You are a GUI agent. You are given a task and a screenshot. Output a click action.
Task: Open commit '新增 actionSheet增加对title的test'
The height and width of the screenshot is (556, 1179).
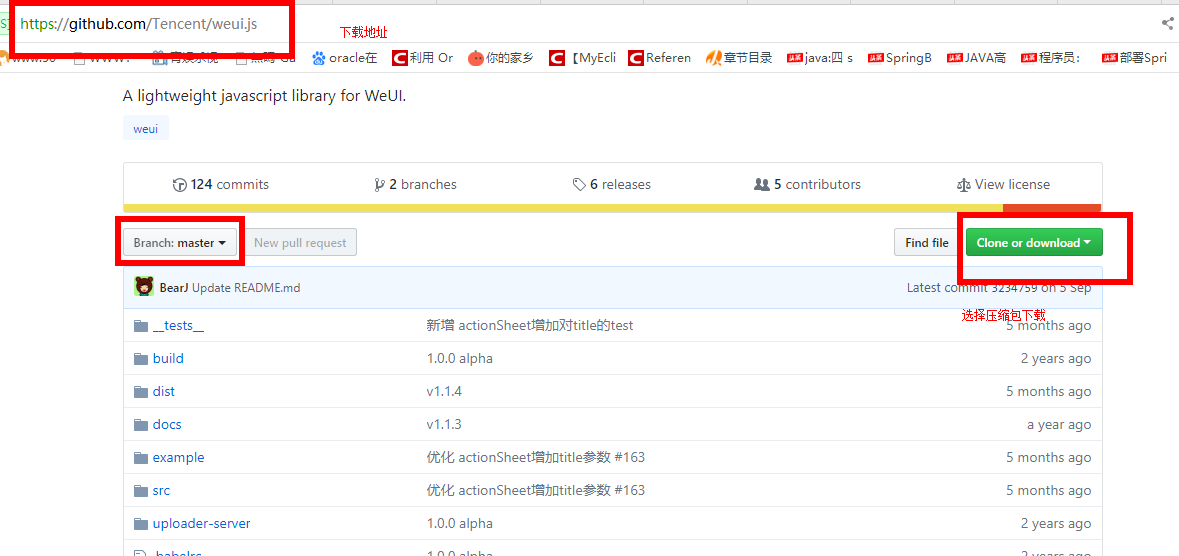click(x=530, y=326)
